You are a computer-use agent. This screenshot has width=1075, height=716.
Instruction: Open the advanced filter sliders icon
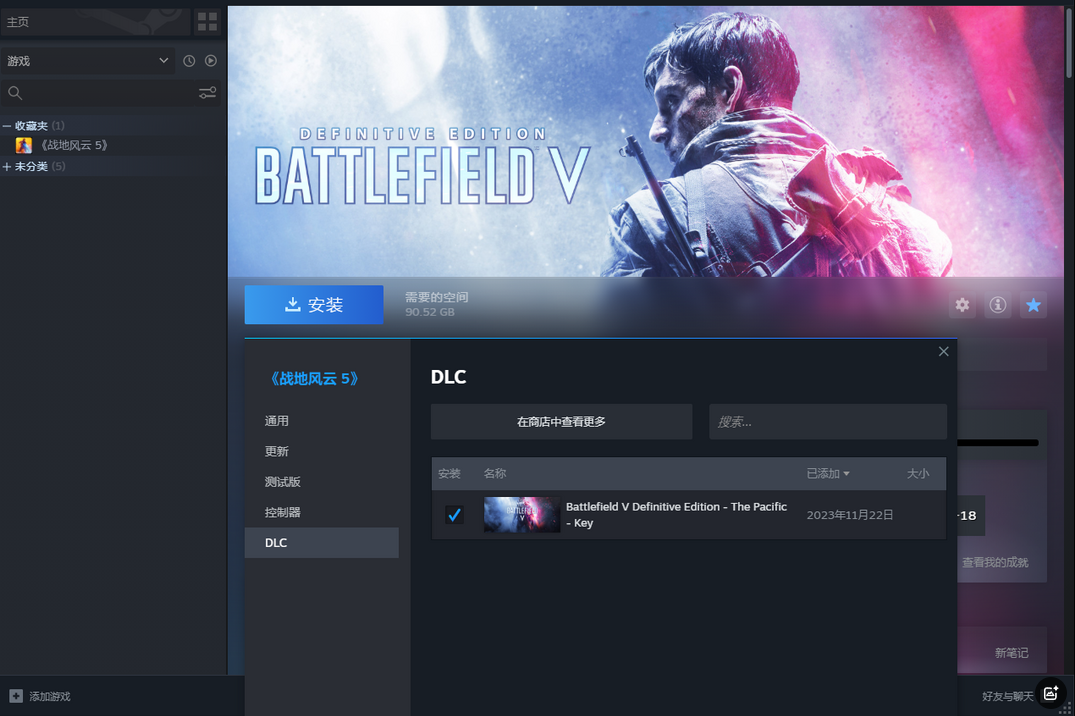208,93
